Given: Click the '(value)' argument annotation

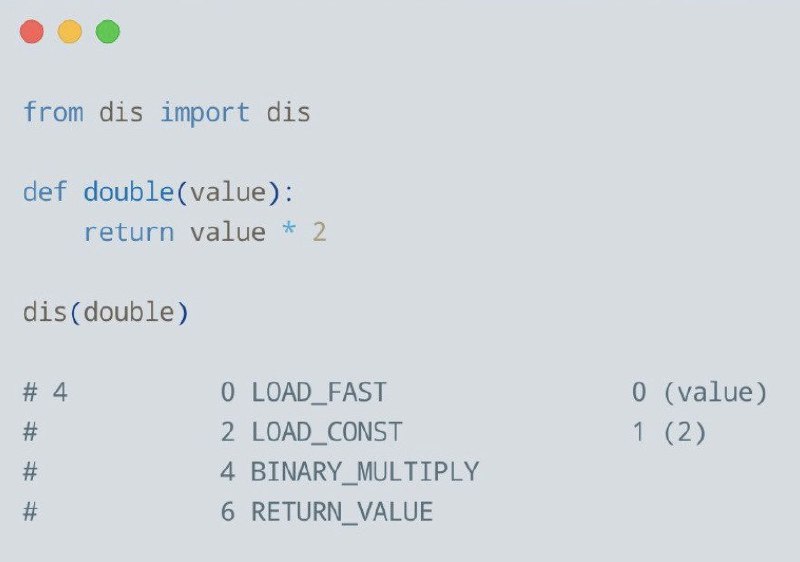Looking at the screenshot, I should [715, 393].
